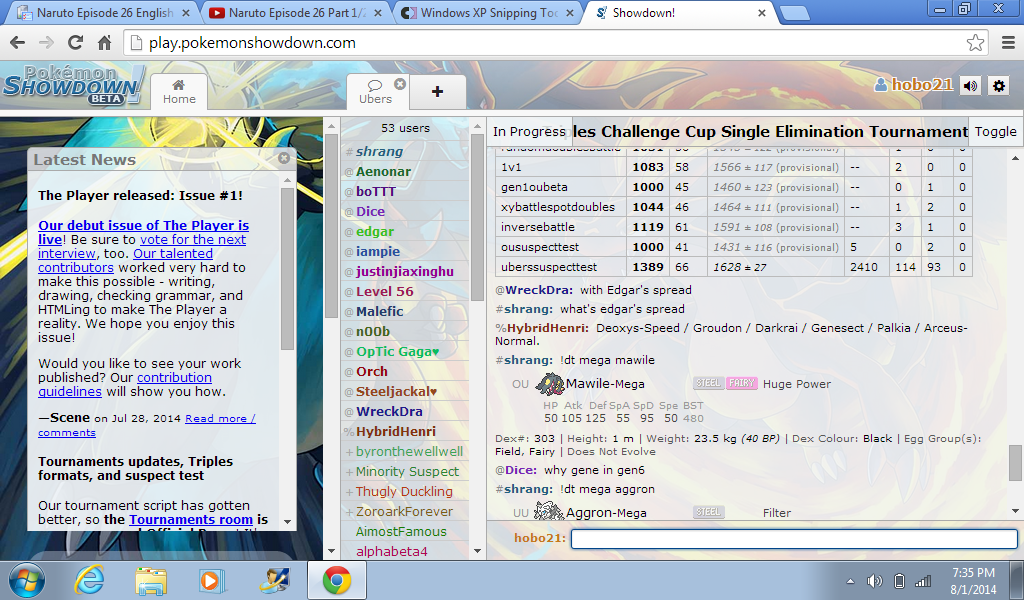This screenshot has height=600, width=1024.
Task: Go back using browser back arrow
Action: (18, 43)
